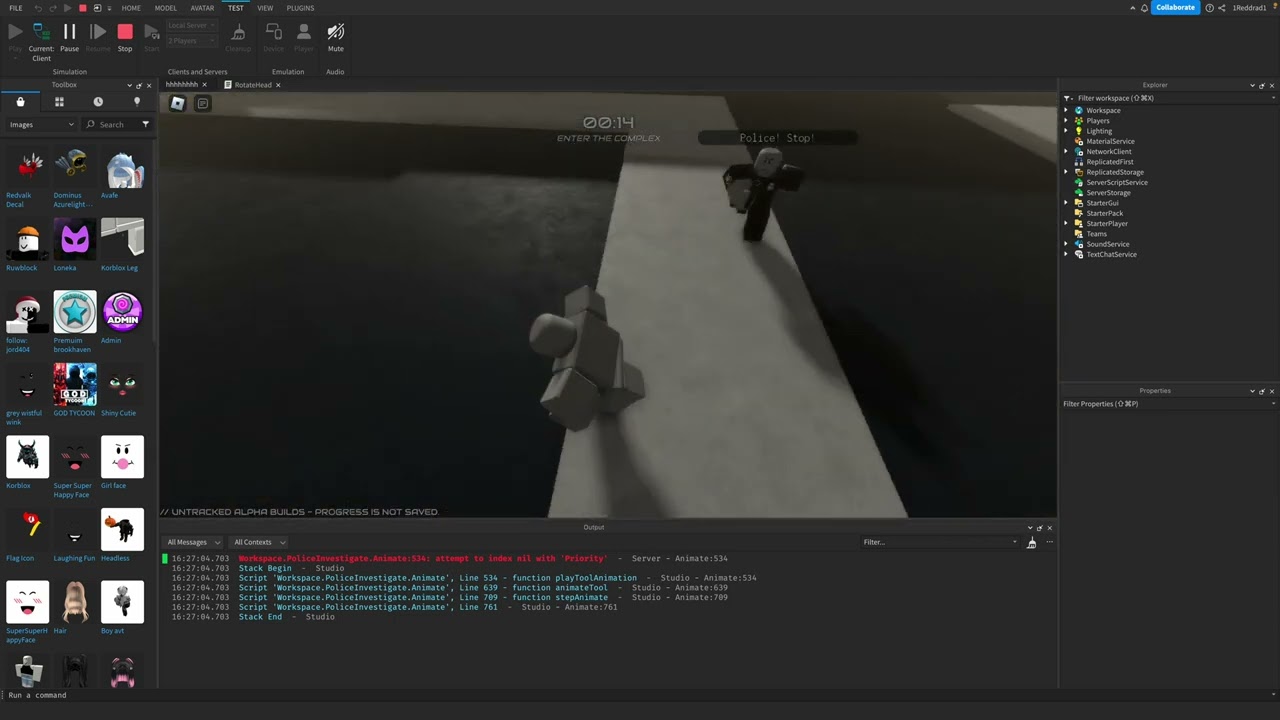Select the Admin badge thumbnail
Viewport: 1280px width, 720px height.
[x=122, y=312]
